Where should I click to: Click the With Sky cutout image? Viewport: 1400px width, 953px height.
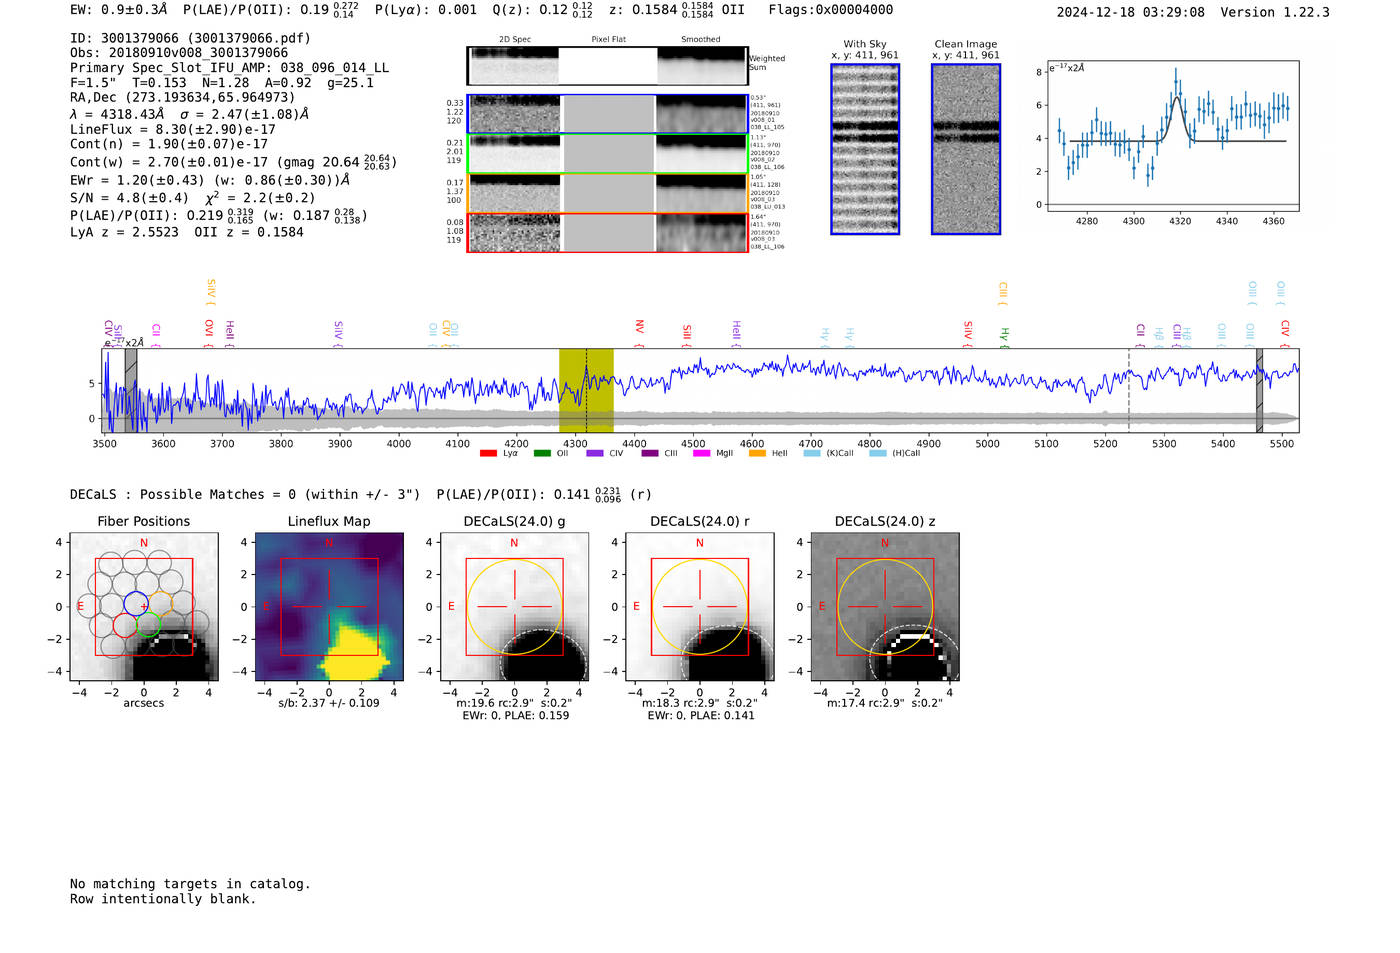[x=865, y=149]
